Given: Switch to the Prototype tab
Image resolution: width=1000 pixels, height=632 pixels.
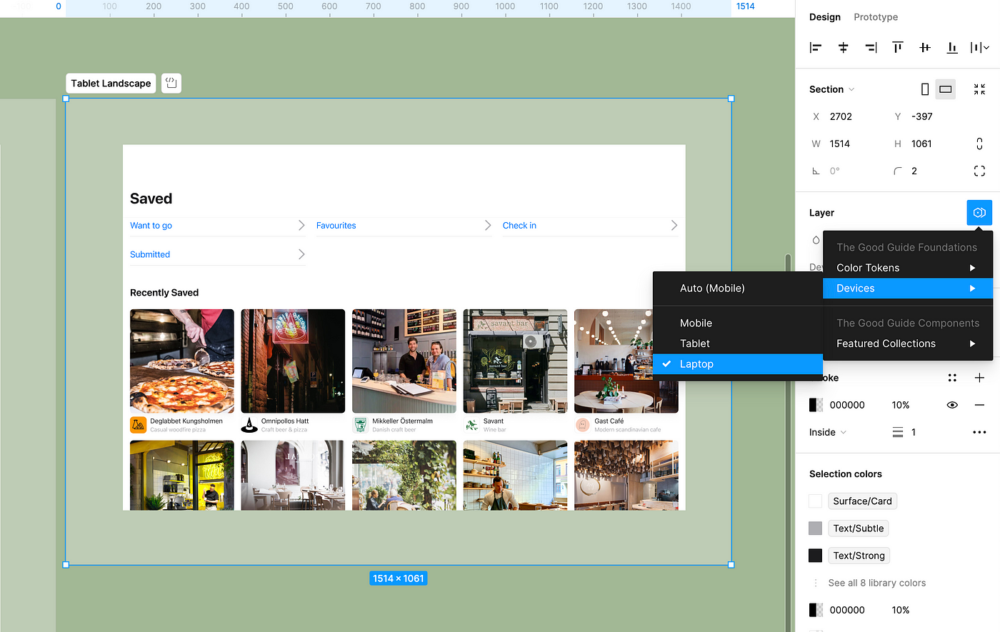Looking at the screenshot, I should click(x=875, y=17).
